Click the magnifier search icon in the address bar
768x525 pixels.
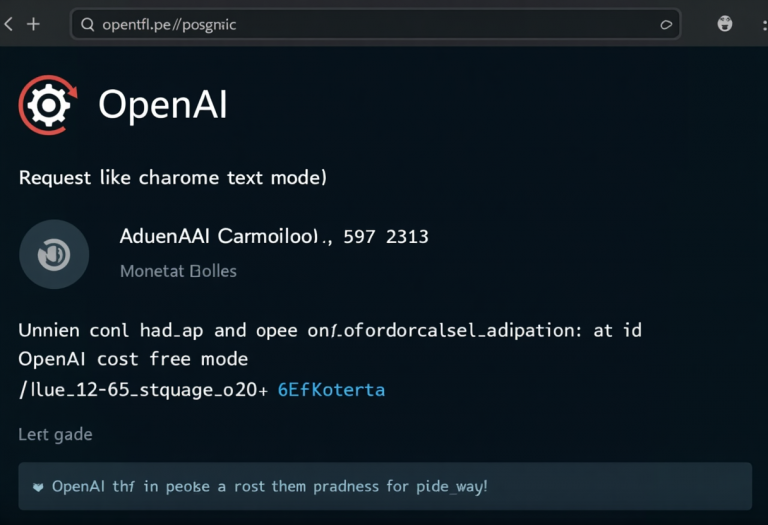(87, 24)
